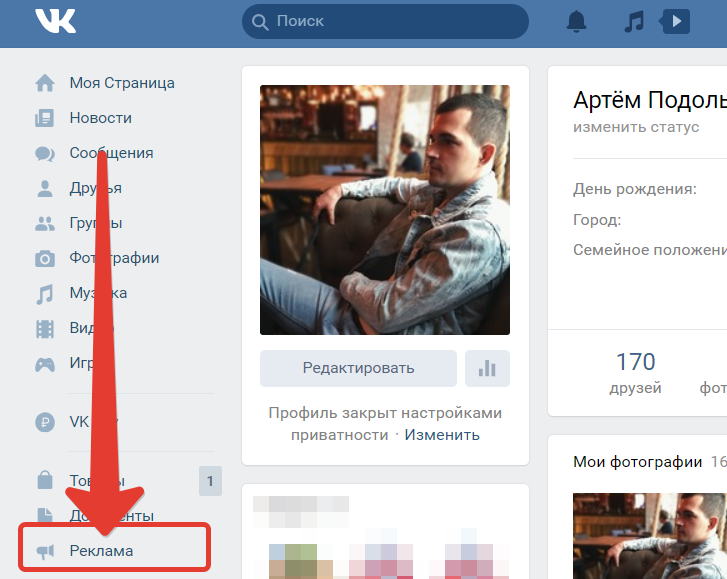Open Реклама menu item
The height and width of the screenshot is (579, 727).
tap(101, 551)
